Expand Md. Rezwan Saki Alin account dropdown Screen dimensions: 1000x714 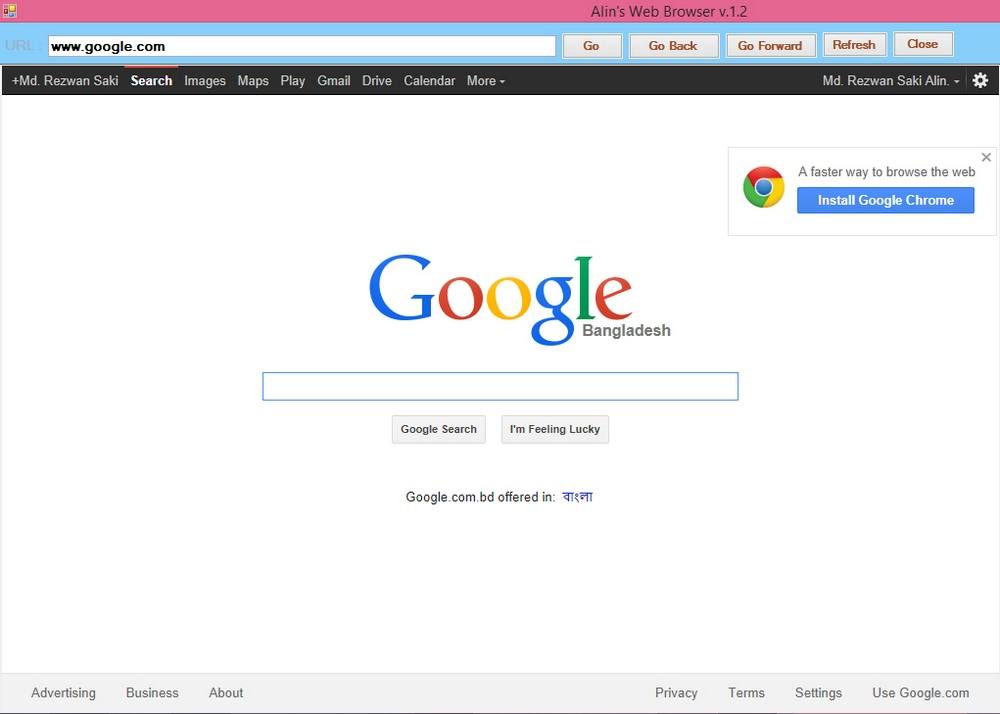click(890, 81)
